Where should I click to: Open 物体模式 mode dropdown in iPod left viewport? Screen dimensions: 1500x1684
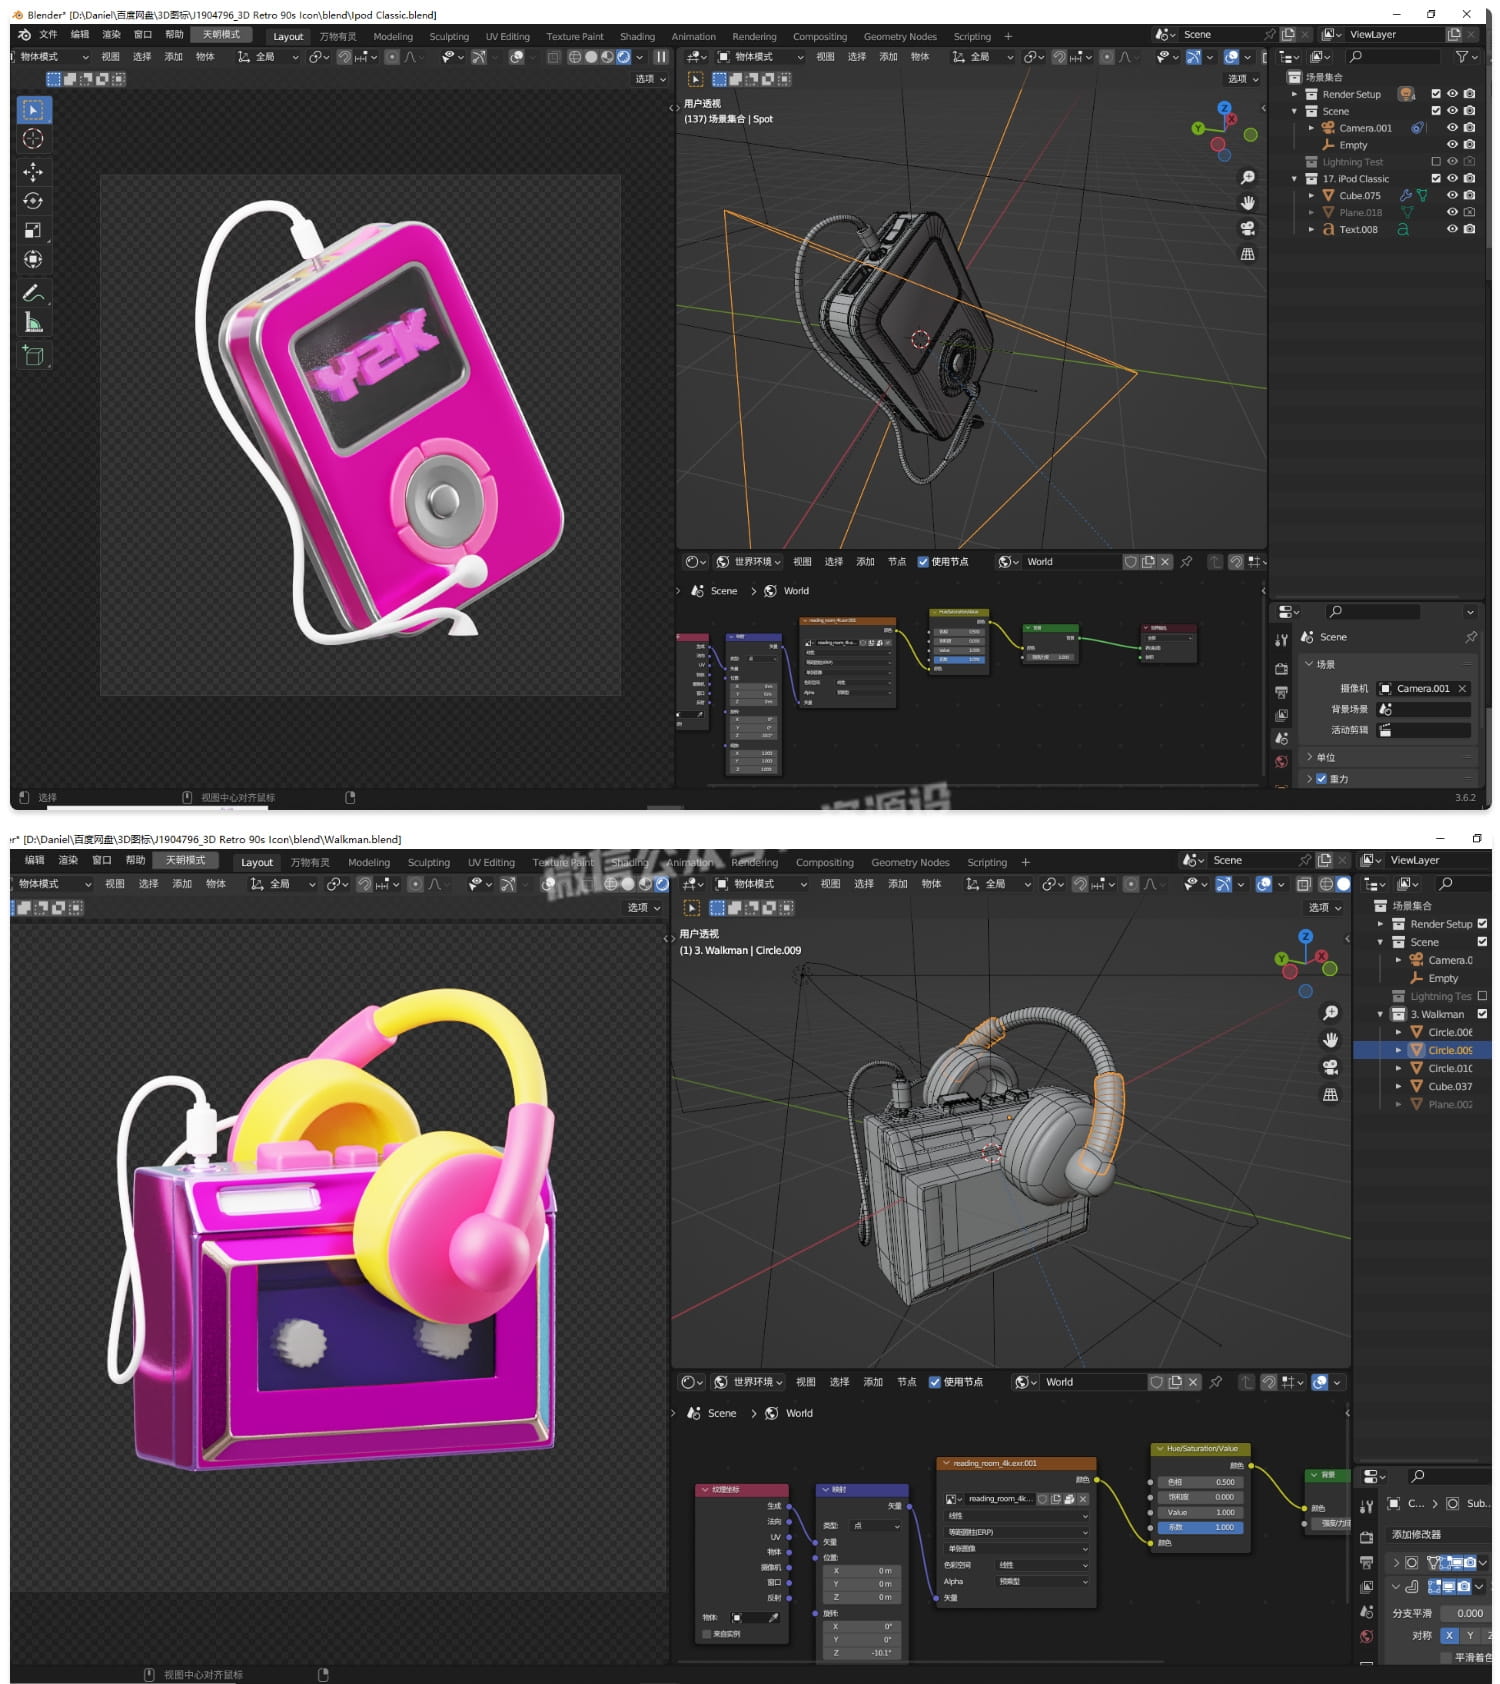click(x=53, y=57)
